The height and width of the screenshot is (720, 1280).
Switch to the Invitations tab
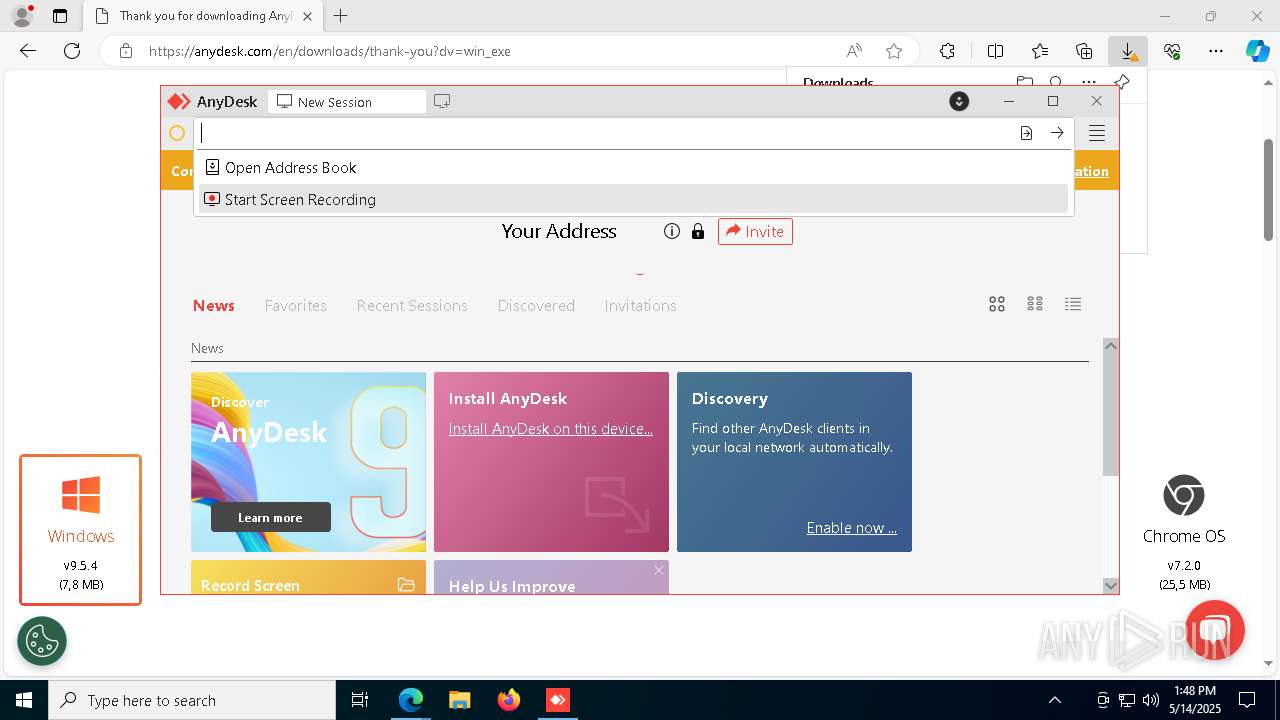pyautogui.click(x=640, y=305)
